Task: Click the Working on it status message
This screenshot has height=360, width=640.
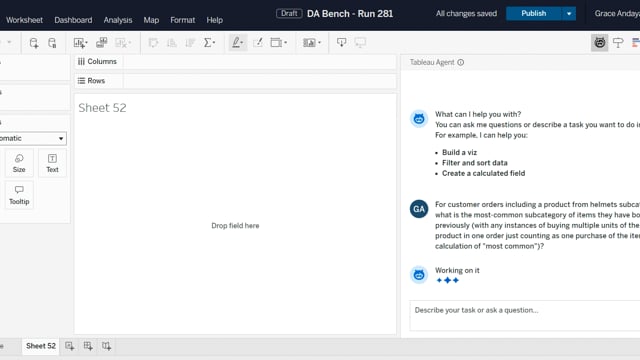Action: tap(457, 270)
